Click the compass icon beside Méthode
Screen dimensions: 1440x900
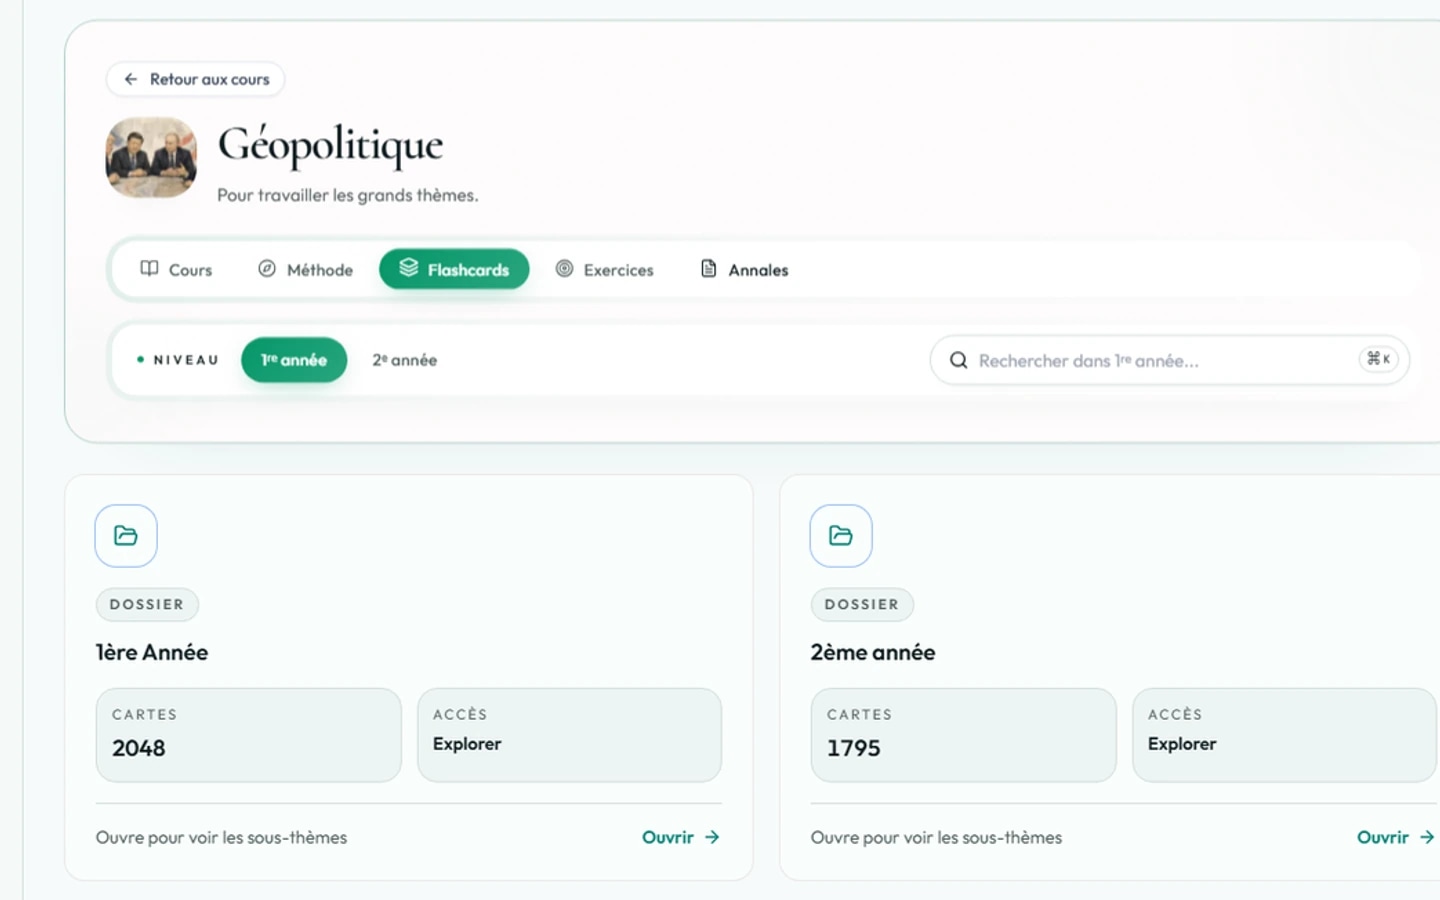click(267, 268)
